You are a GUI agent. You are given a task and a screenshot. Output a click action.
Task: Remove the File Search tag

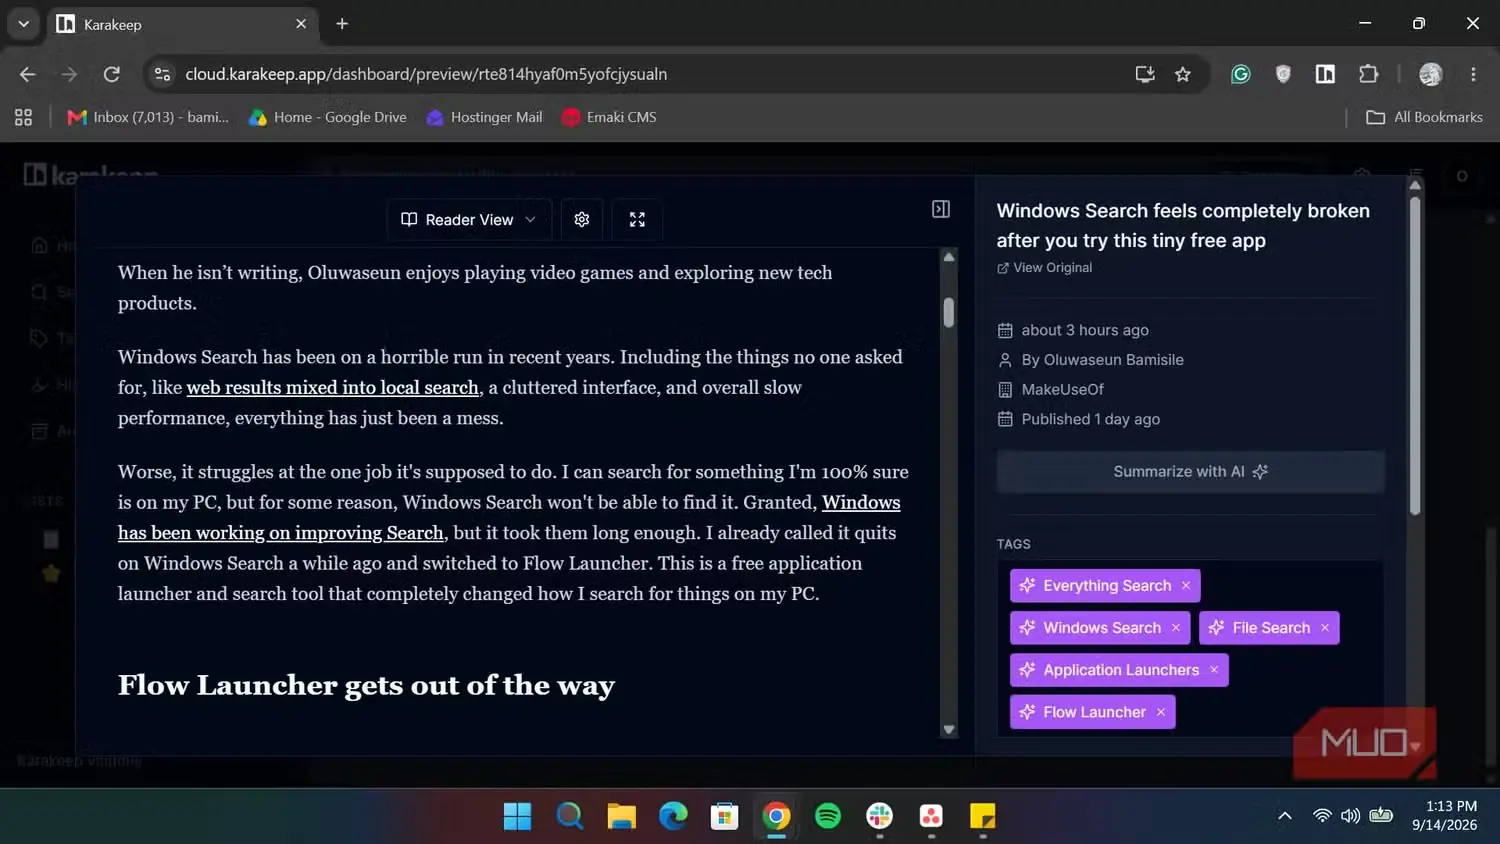[1325, 628]
